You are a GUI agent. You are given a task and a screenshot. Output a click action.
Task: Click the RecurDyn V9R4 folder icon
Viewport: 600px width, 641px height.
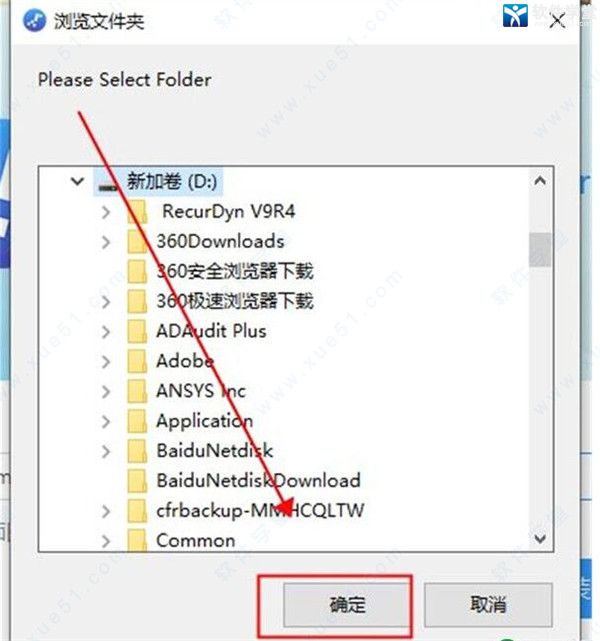pyautogui.click(x=137, y=212)
